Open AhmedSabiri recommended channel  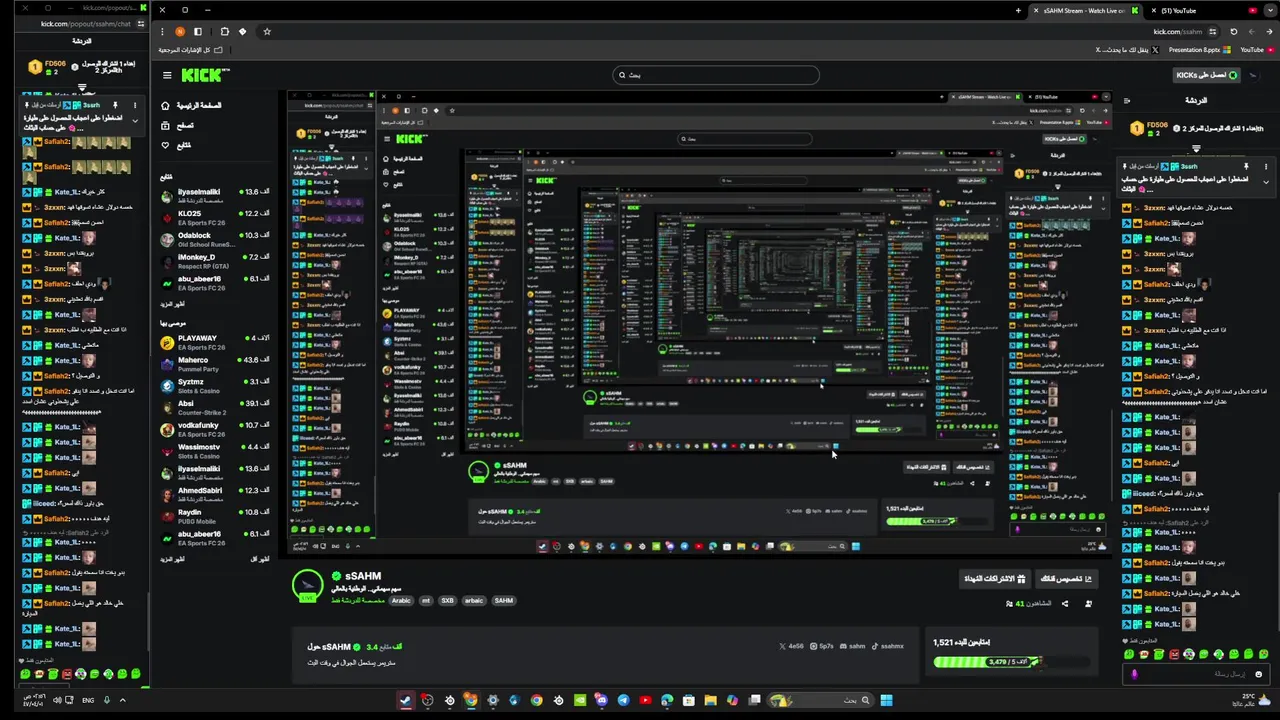pos(215,494)
